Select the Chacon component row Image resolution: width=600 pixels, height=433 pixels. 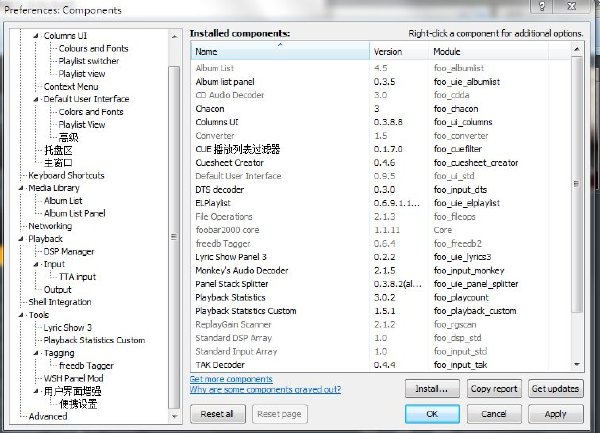pyautogui.click(x=381, y=109)
